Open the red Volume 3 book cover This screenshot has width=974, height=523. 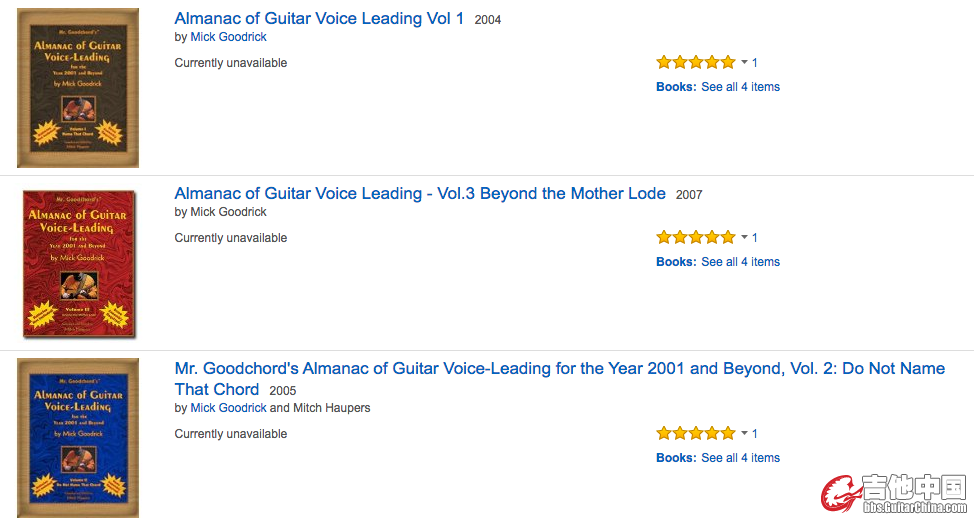(x=78, y=262)
